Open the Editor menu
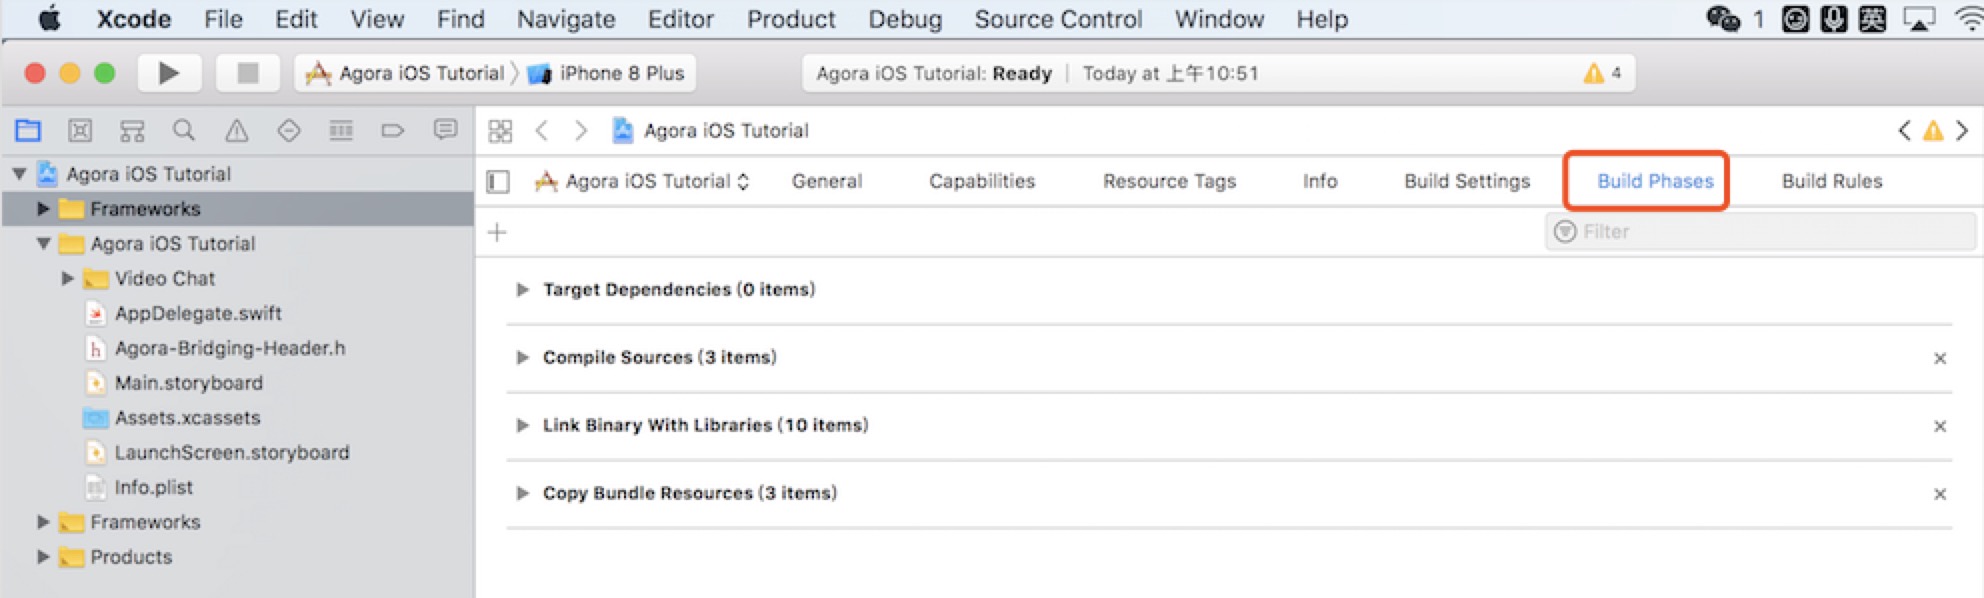This screenshot has width=1984, height=598. (x=681, y=19)
